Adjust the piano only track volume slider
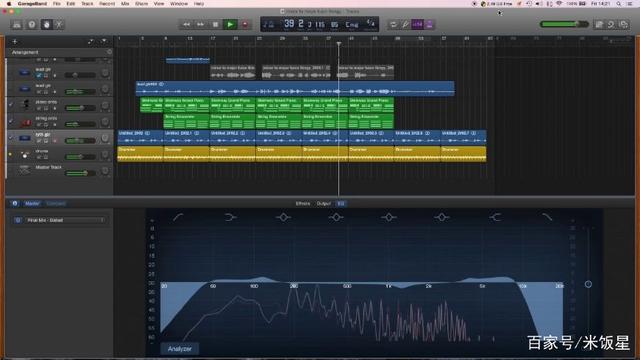Image resolution: width=640 pixels, height=360 pixels. pos(80,108)
